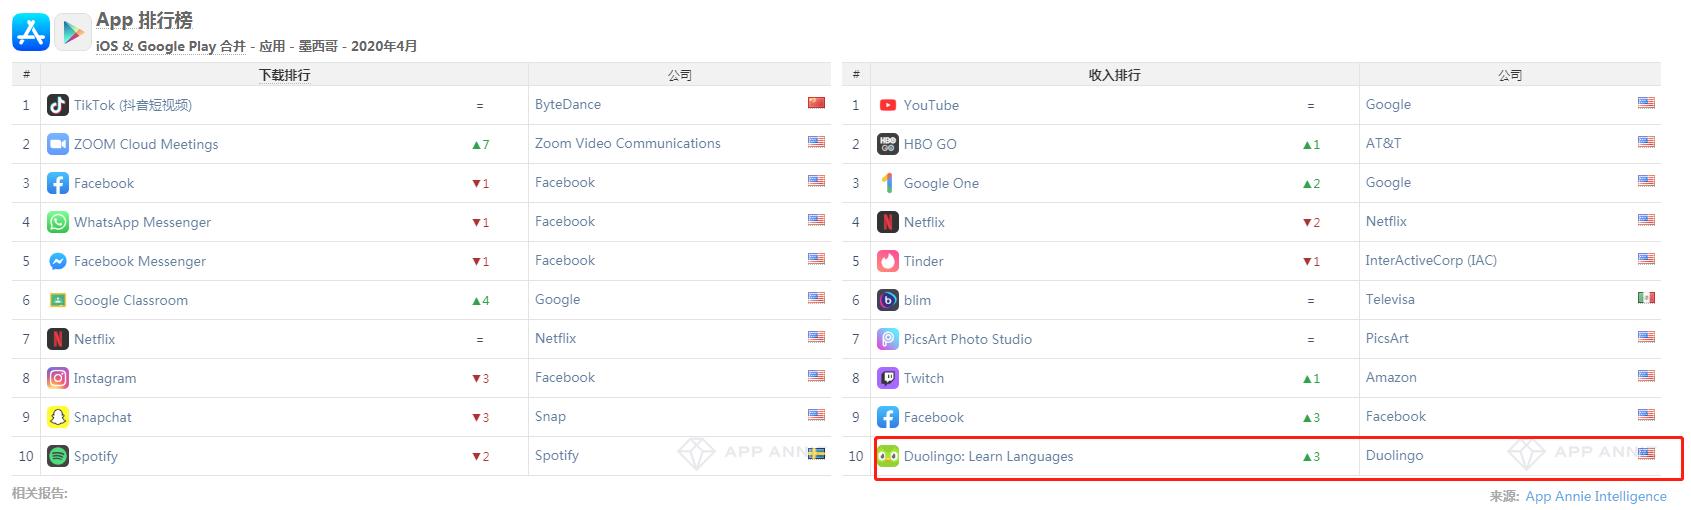Click the WhatsApp Messenger app icon
The height and width of the screenshot is (510, 1691).
coord(58,222)
